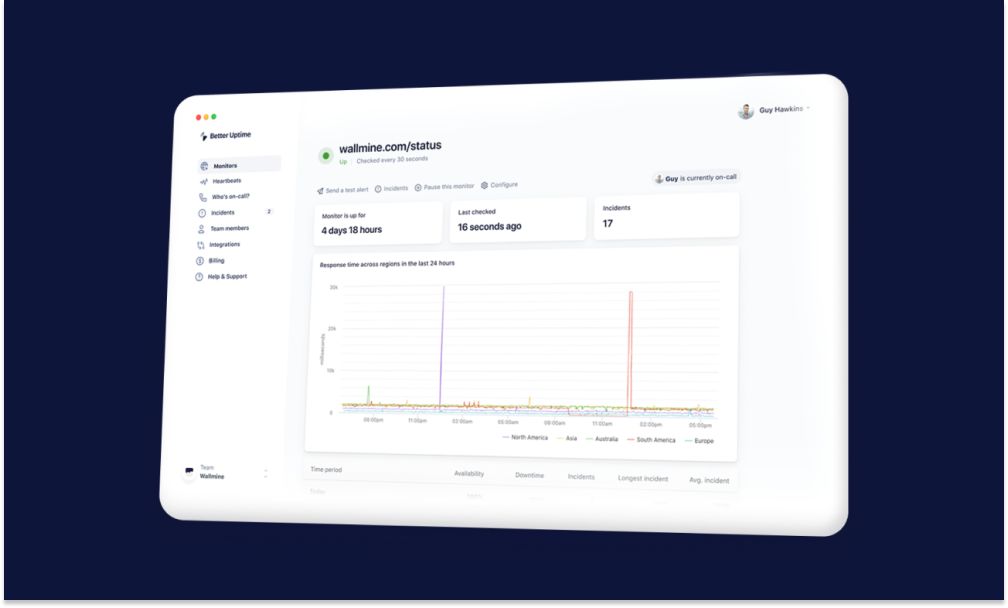Click the tall red spike in the chart

click(x=630, y=350)
